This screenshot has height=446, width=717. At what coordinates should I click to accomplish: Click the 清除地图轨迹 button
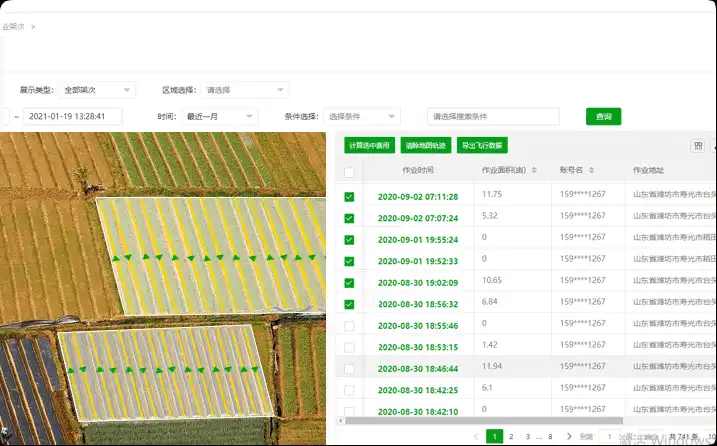426,145
